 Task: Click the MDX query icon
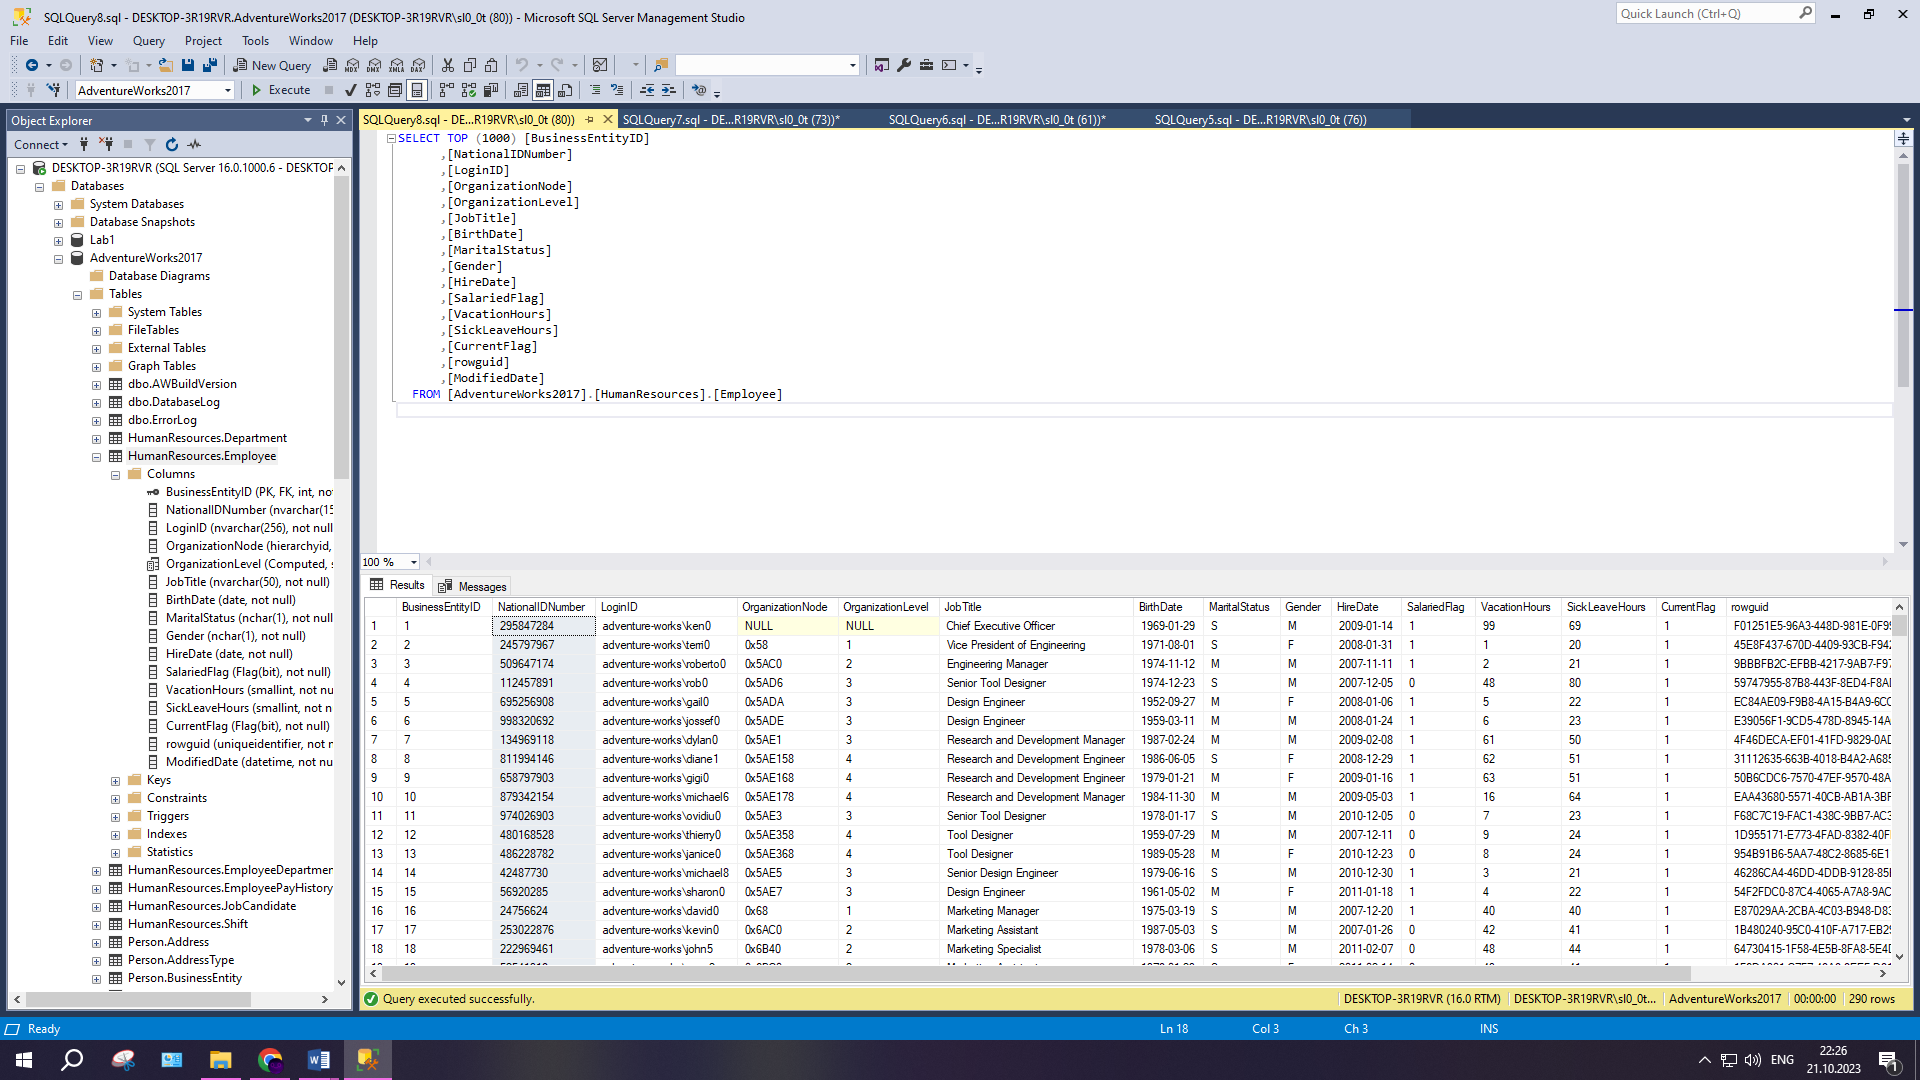(352, 66)
